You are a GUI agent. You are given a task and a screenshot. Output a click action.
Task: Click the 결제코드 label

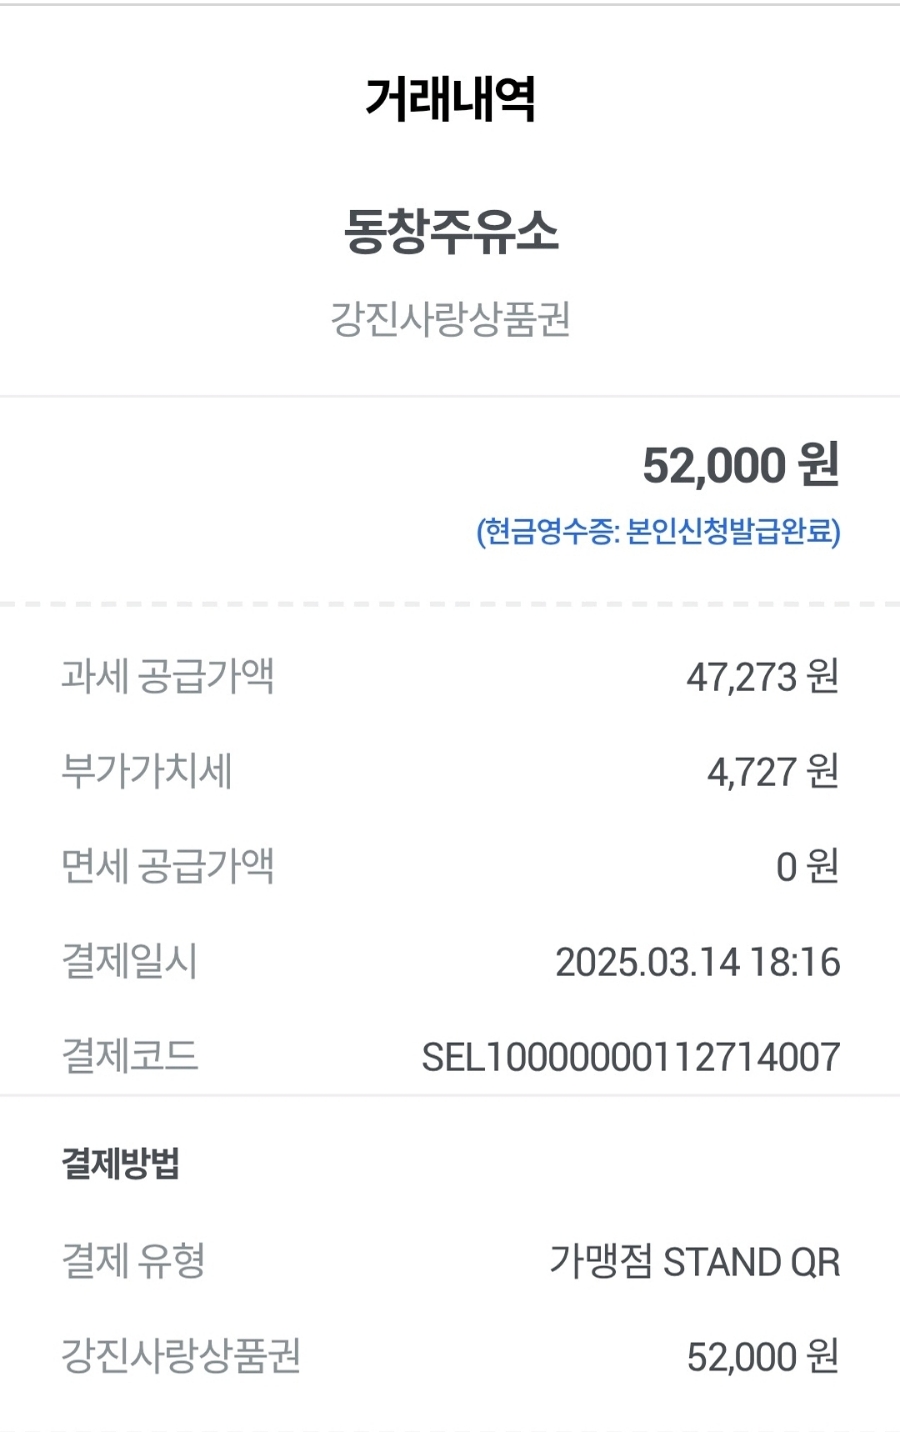point(130,1056)
